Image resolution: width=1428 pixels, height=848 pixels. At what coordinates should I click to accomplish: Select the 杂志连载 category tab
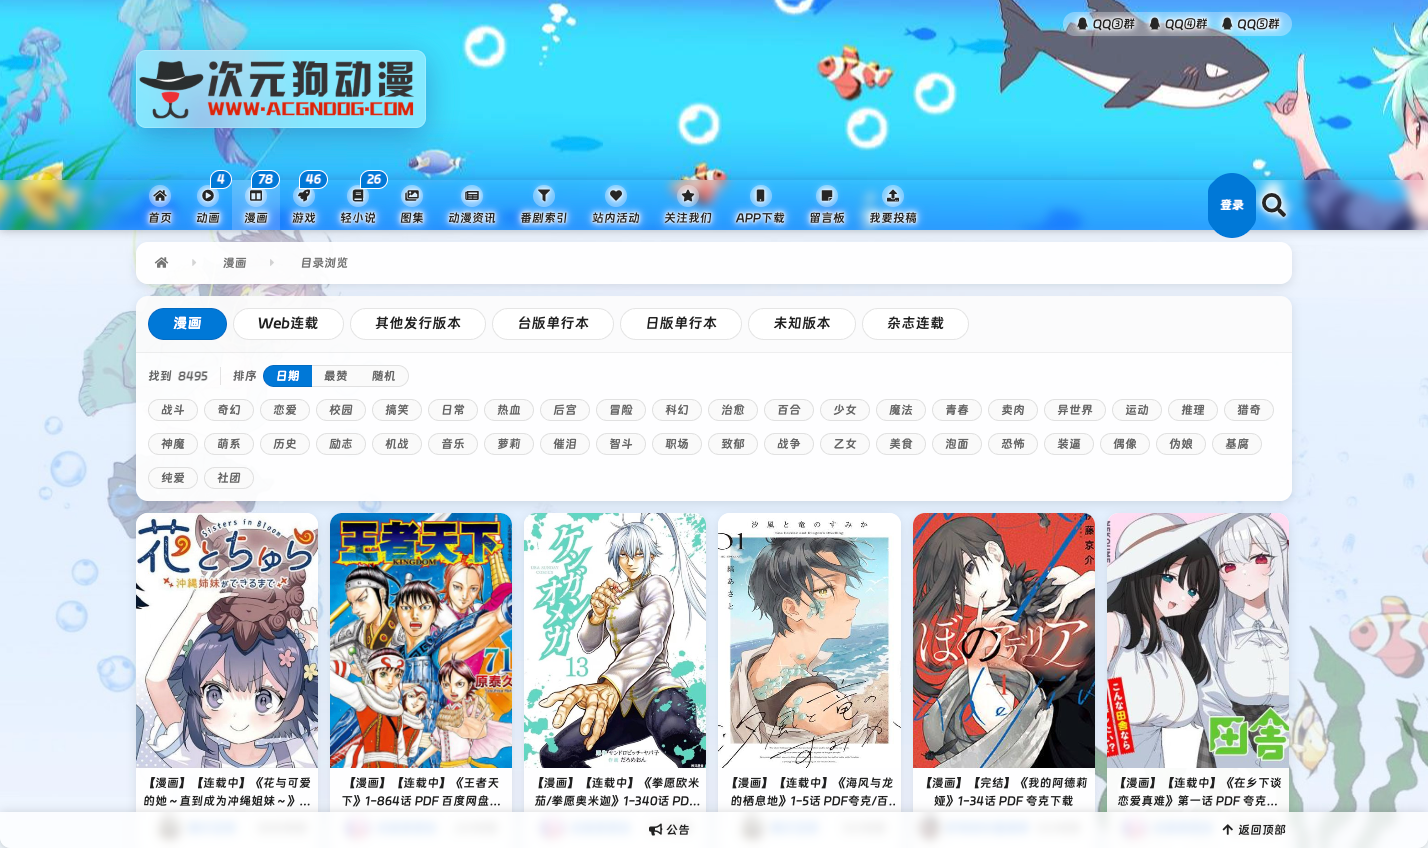pos(916,324)
